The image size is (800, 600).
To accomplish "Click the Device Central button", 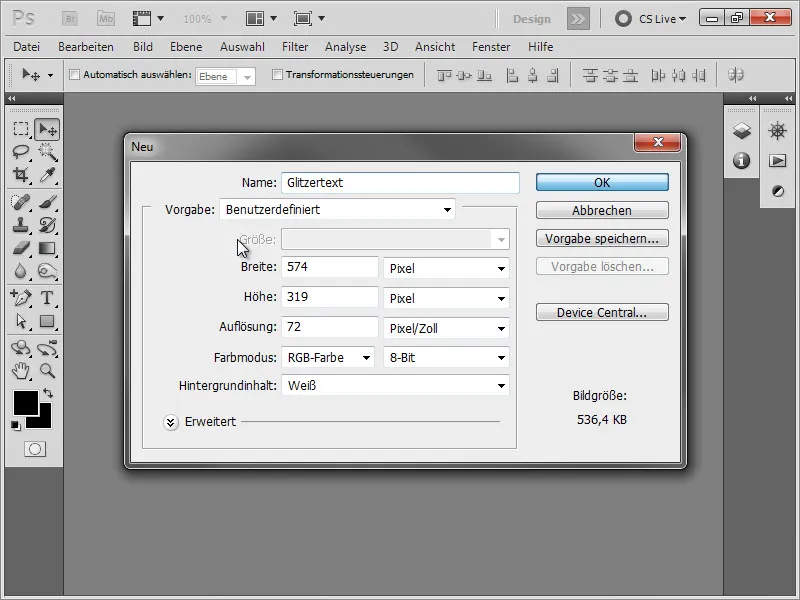I will click(x=602, y=312).
